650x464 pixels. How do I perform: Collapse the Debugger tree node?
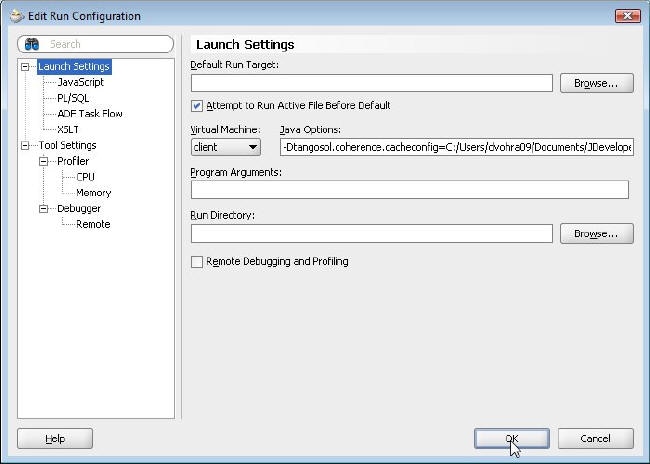pos(44,208)
